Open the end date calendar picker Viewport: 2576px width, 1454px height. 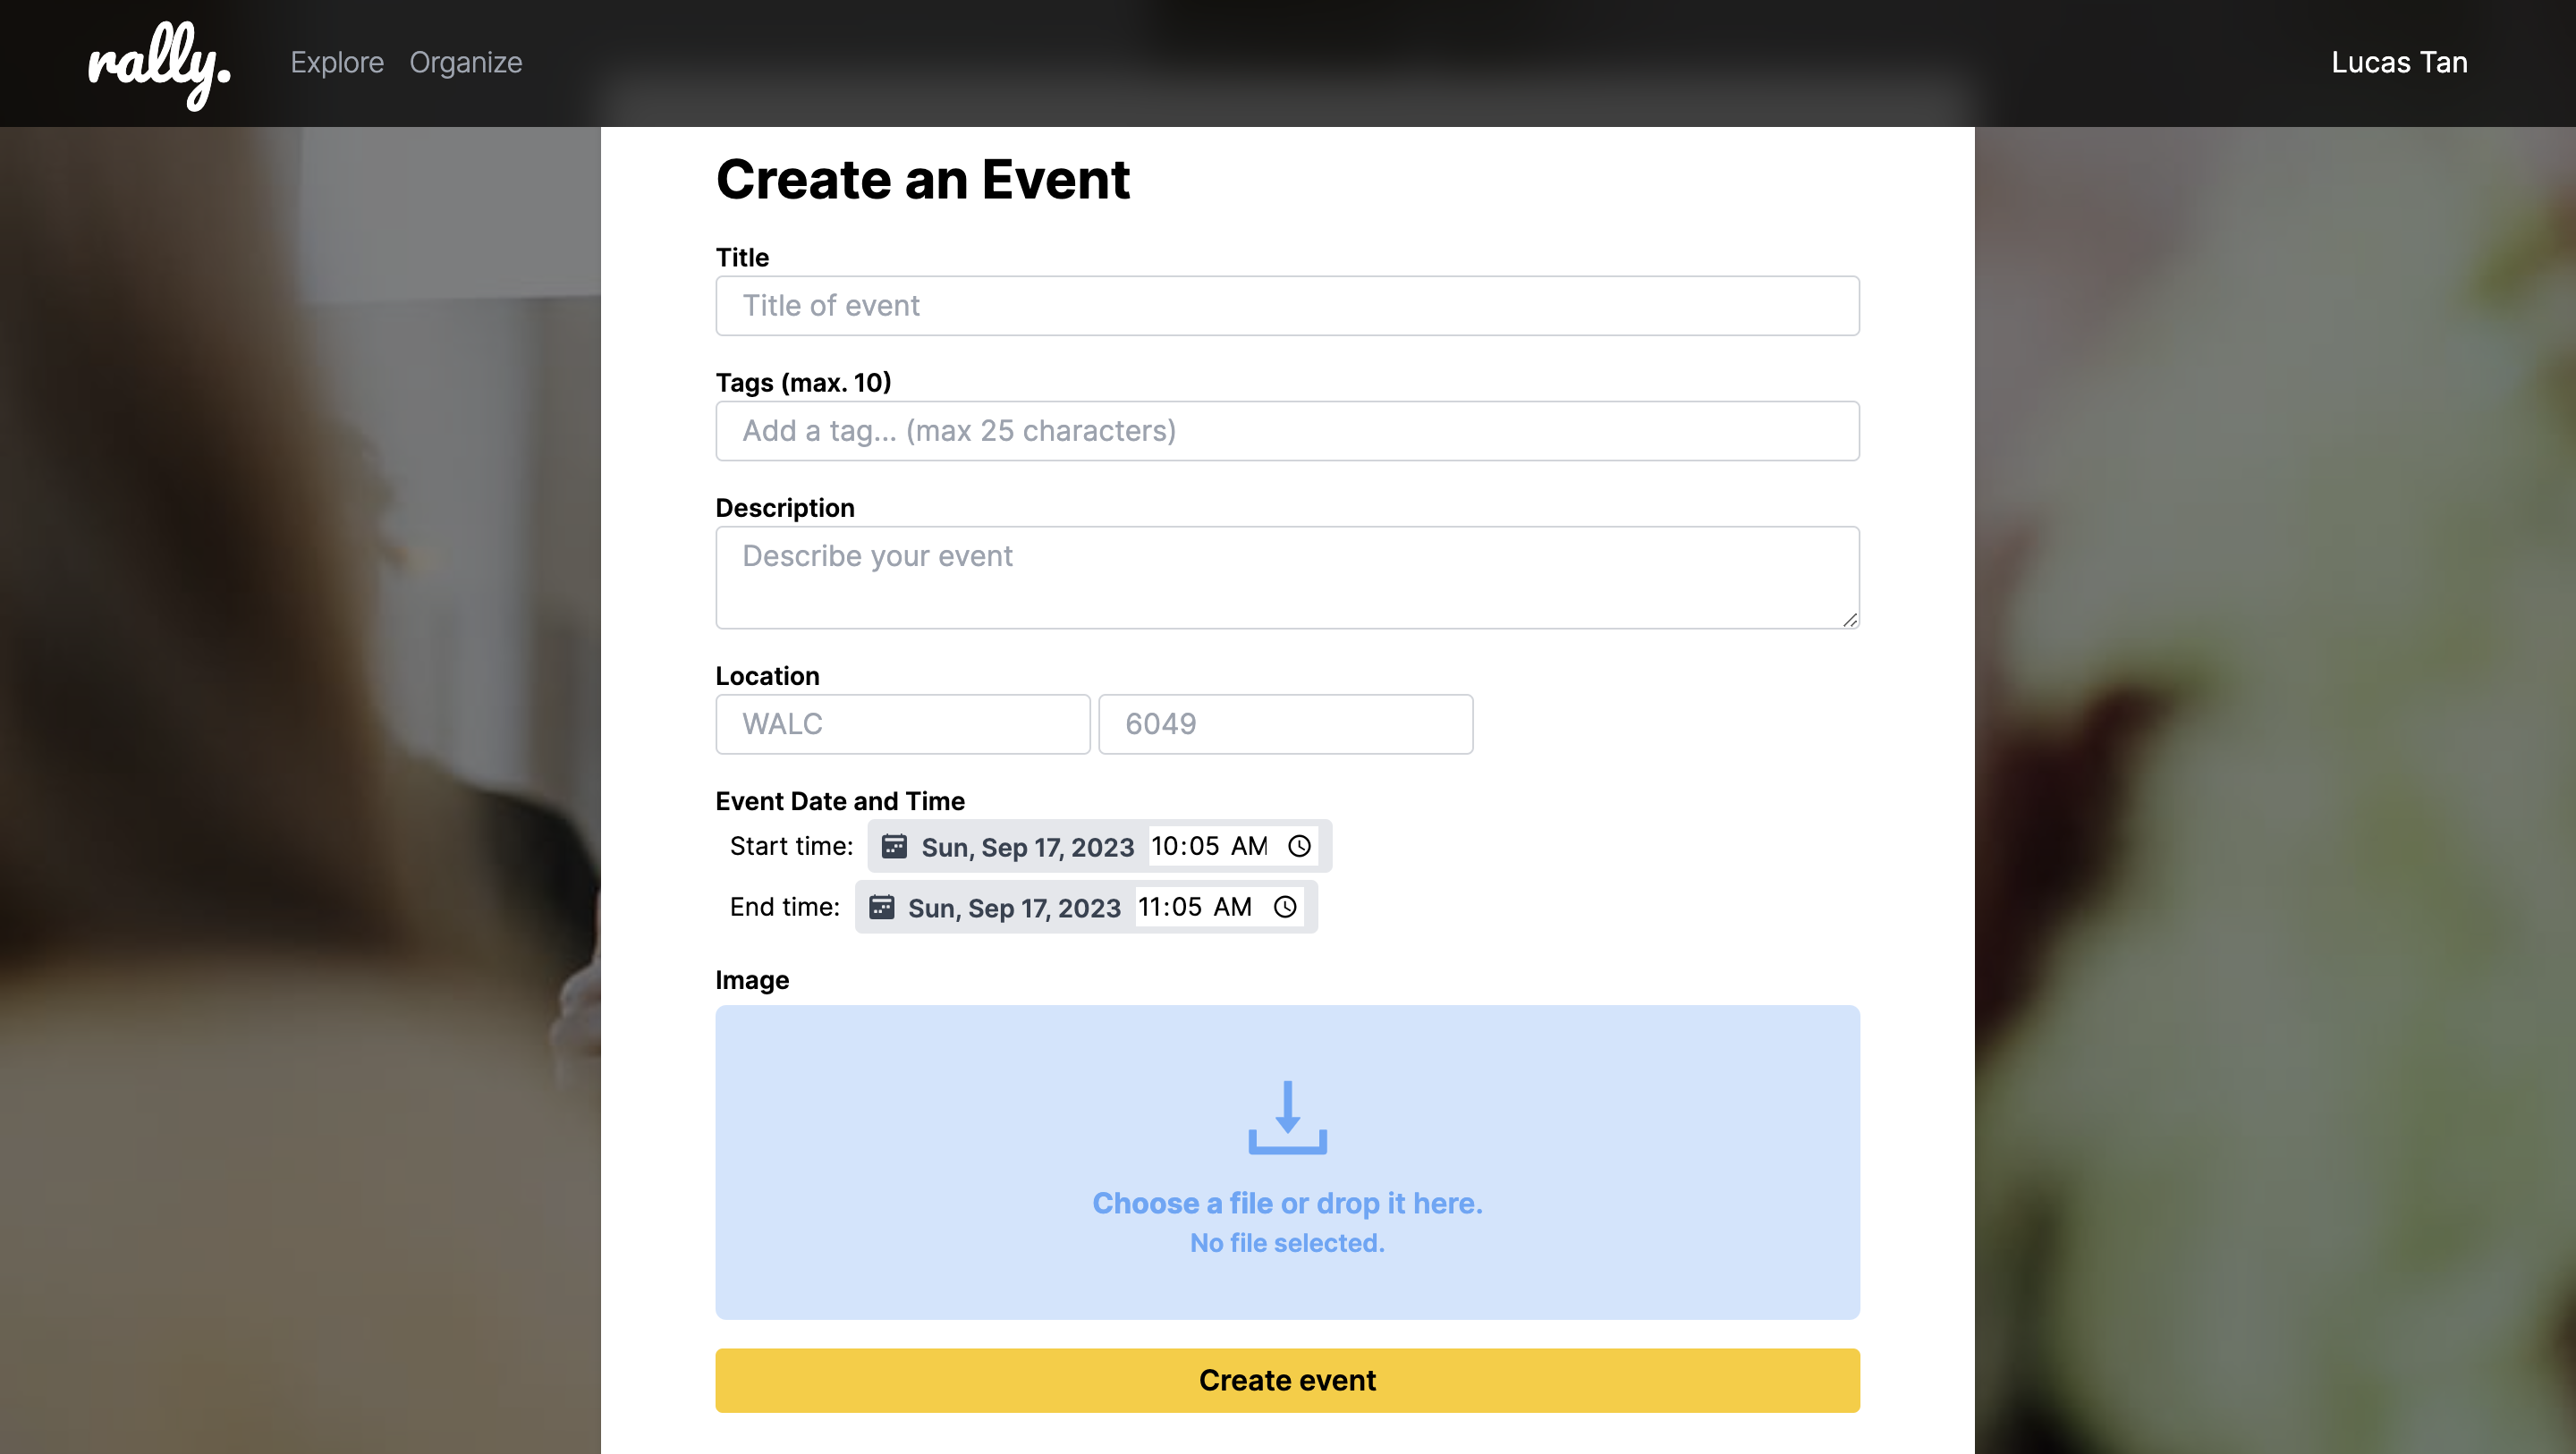click(882, 907)
